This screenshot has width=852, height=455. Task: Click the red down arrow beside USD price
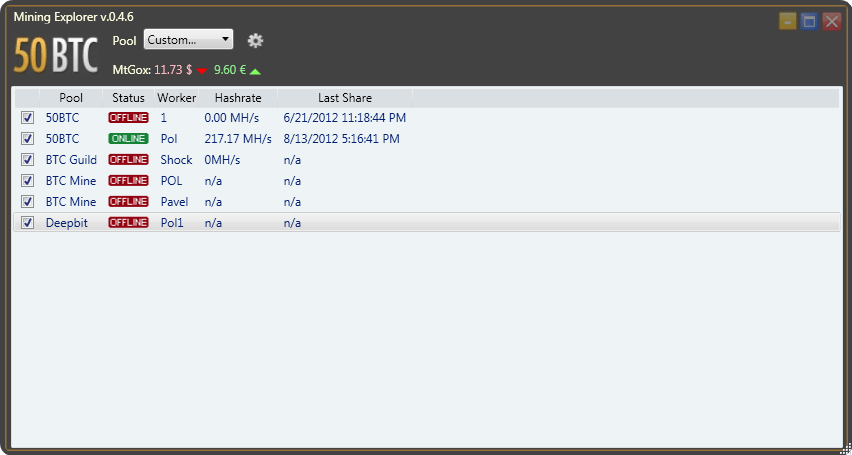coord(202,71)
